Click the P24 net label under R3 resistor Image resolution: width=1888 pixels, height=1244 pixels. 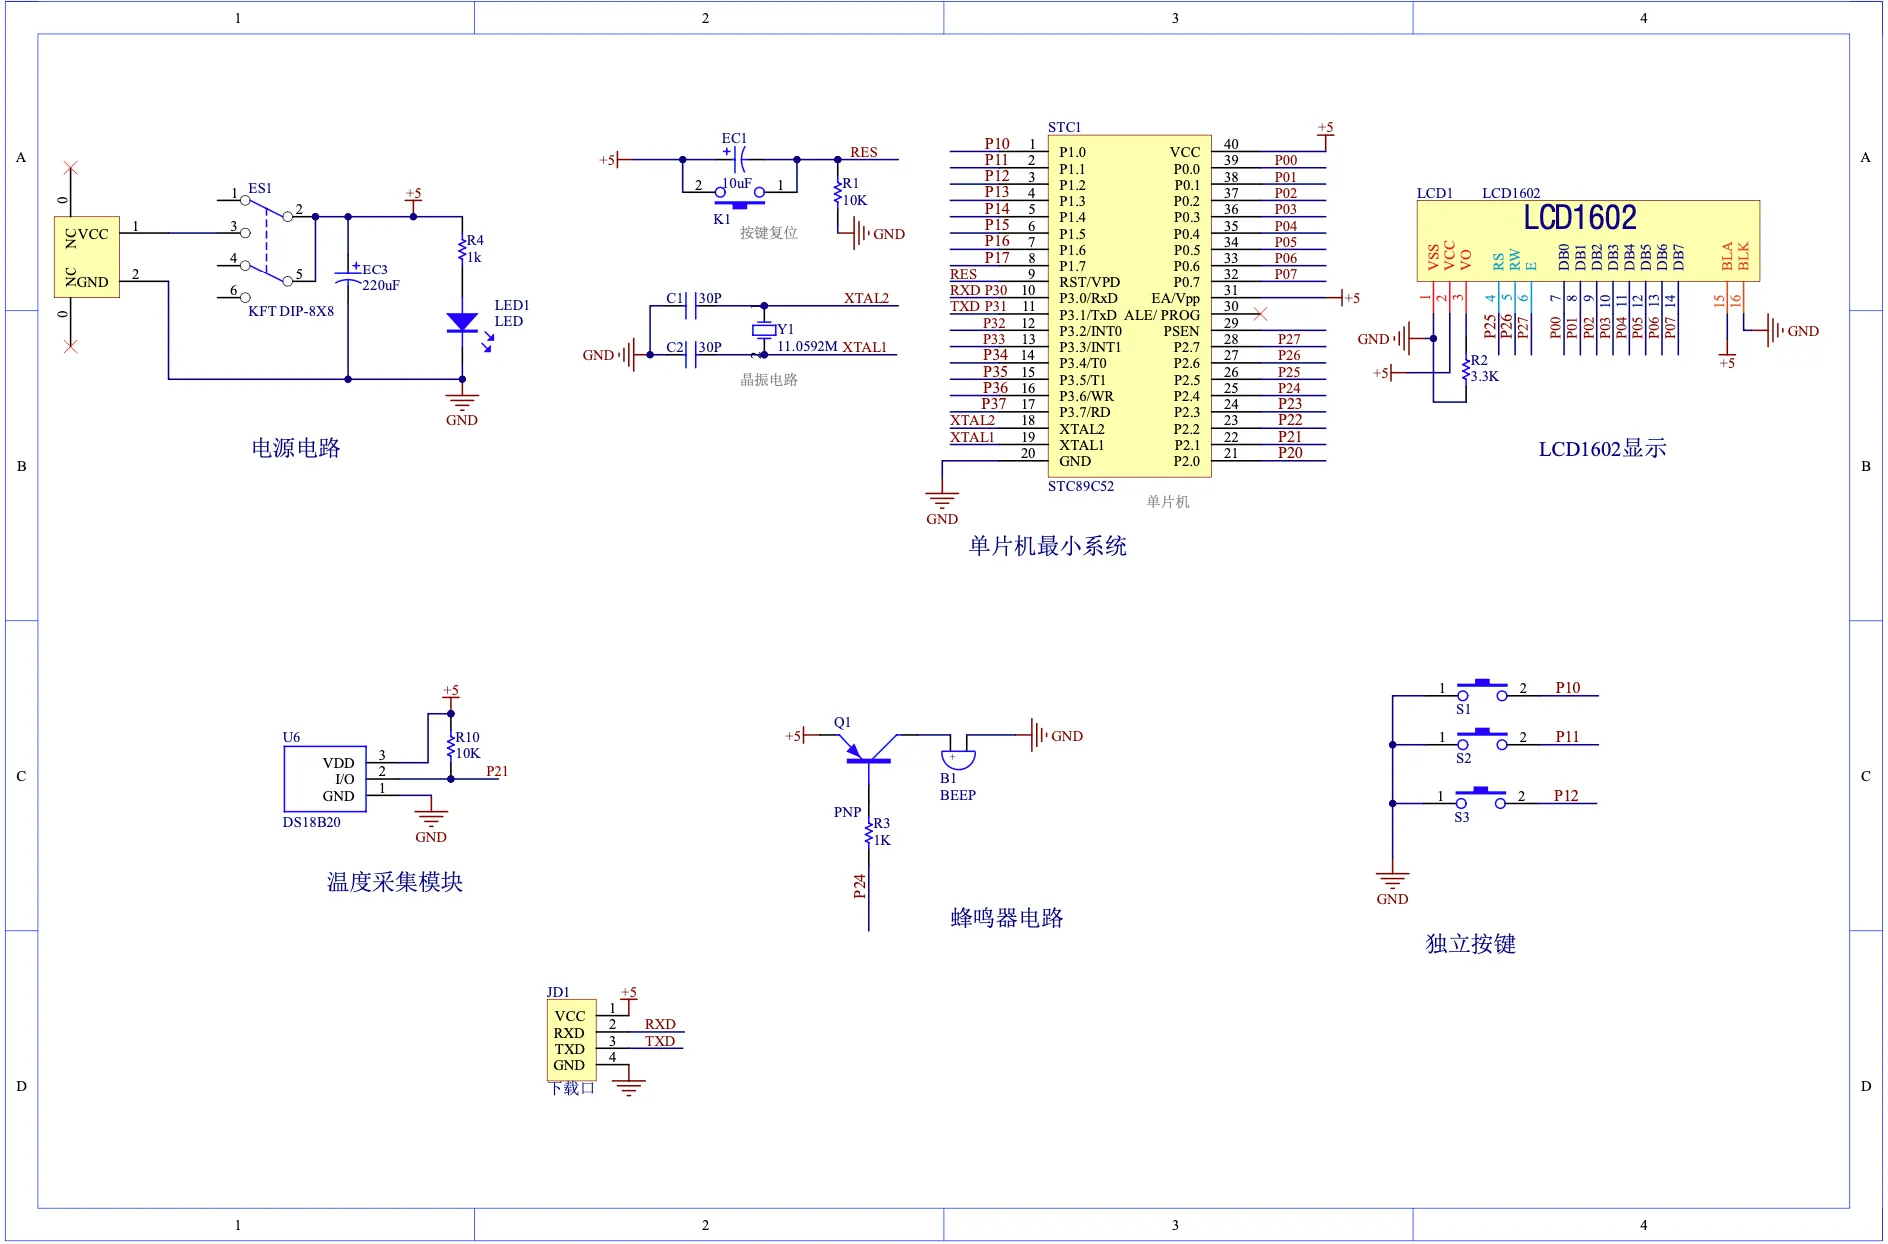(x=859, y=886)
